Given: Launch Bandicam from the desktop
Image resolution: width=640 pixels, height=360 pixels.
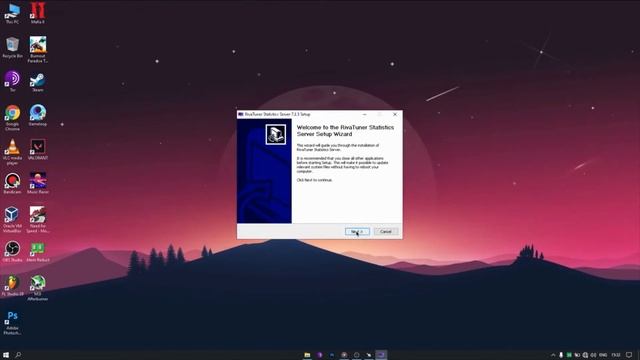Looking at the screenshot, I should click(12, 184).
